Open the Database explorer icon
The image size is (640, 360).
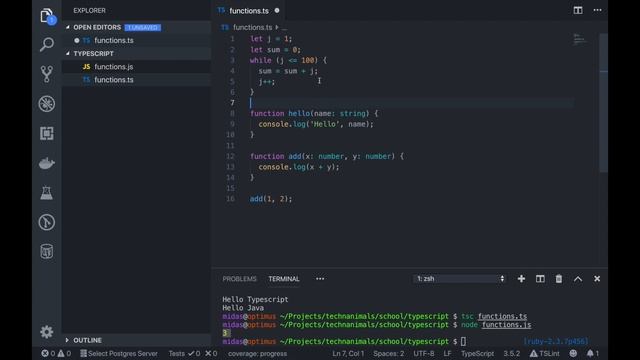point(47,251)
